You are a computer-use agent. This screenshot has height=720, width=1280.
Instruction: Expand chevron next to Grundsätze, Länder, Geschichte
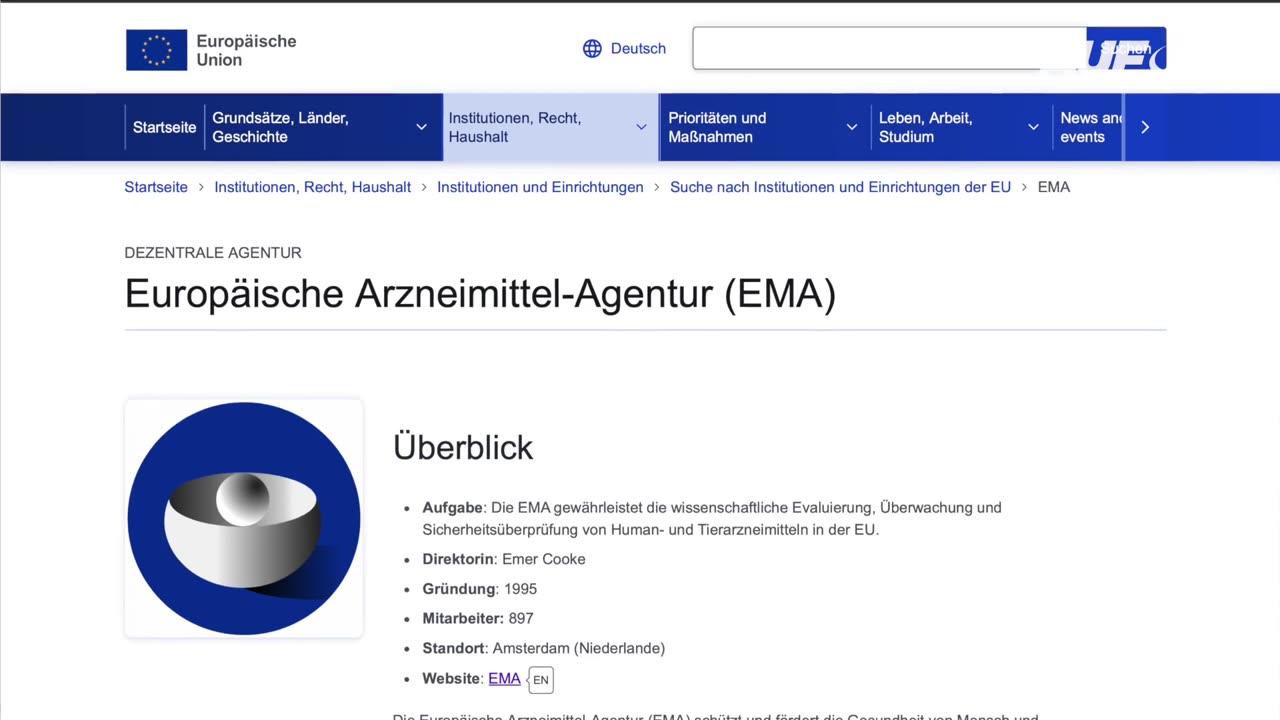422,127
